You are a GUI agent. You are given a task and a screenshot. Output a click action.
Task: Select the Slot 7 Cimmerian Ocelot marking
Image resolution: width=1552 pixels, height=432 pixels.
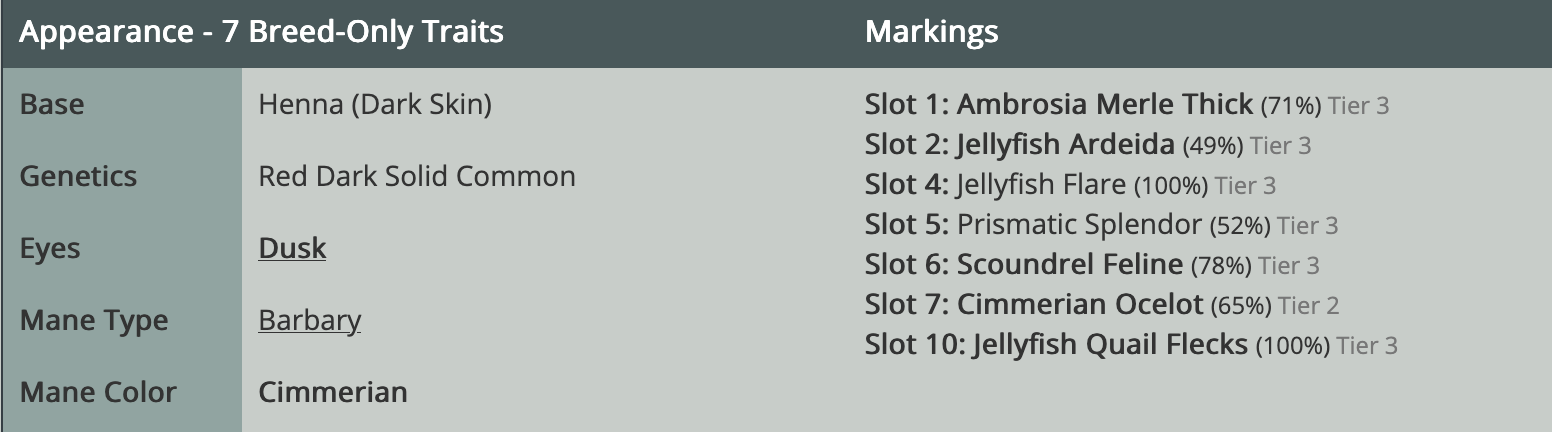point(1102,304)
